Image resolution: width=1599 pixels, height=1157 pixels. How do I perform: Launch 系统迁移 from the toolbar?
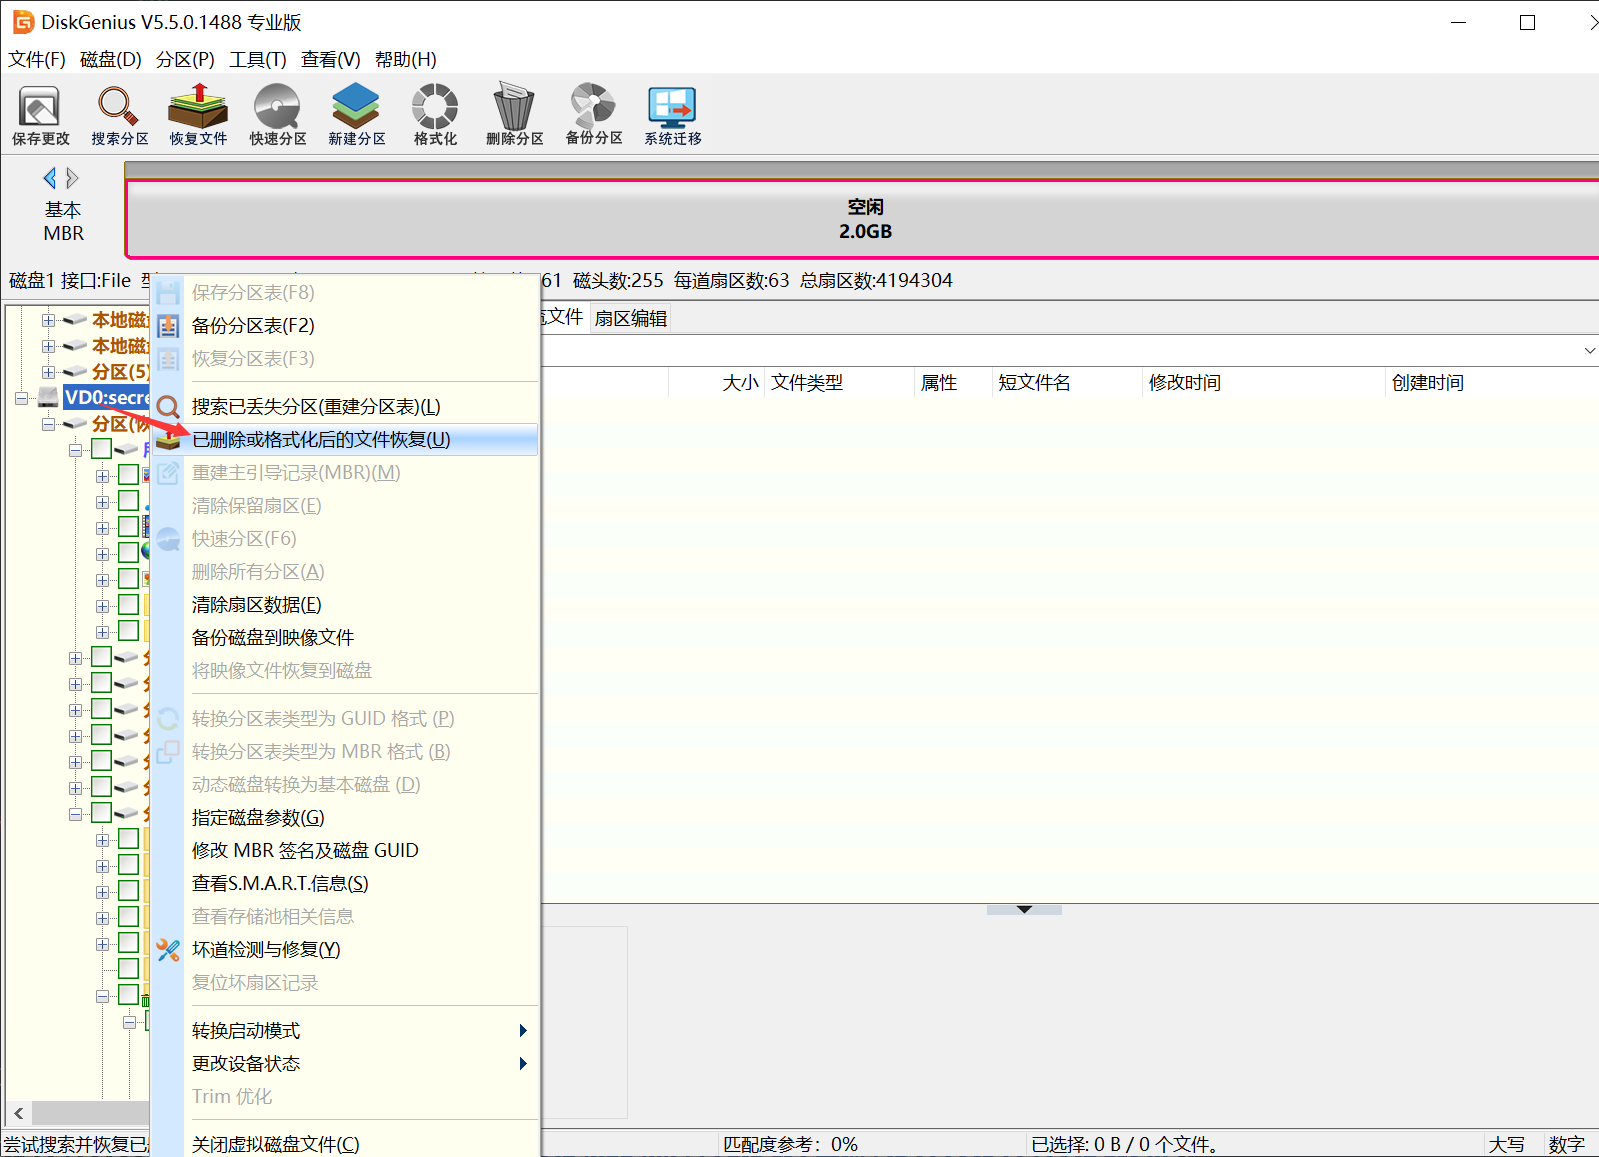pyautogui.click(x=672, y=115)
